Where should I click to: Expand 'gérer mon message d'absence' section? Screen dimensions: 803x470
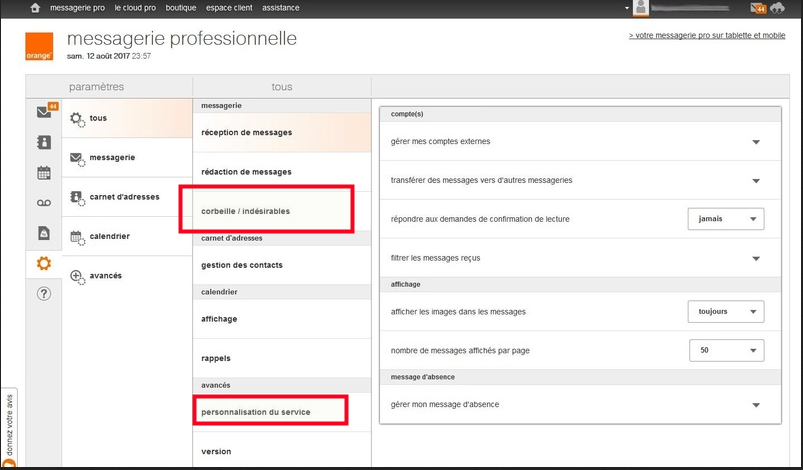click(756, 404)
